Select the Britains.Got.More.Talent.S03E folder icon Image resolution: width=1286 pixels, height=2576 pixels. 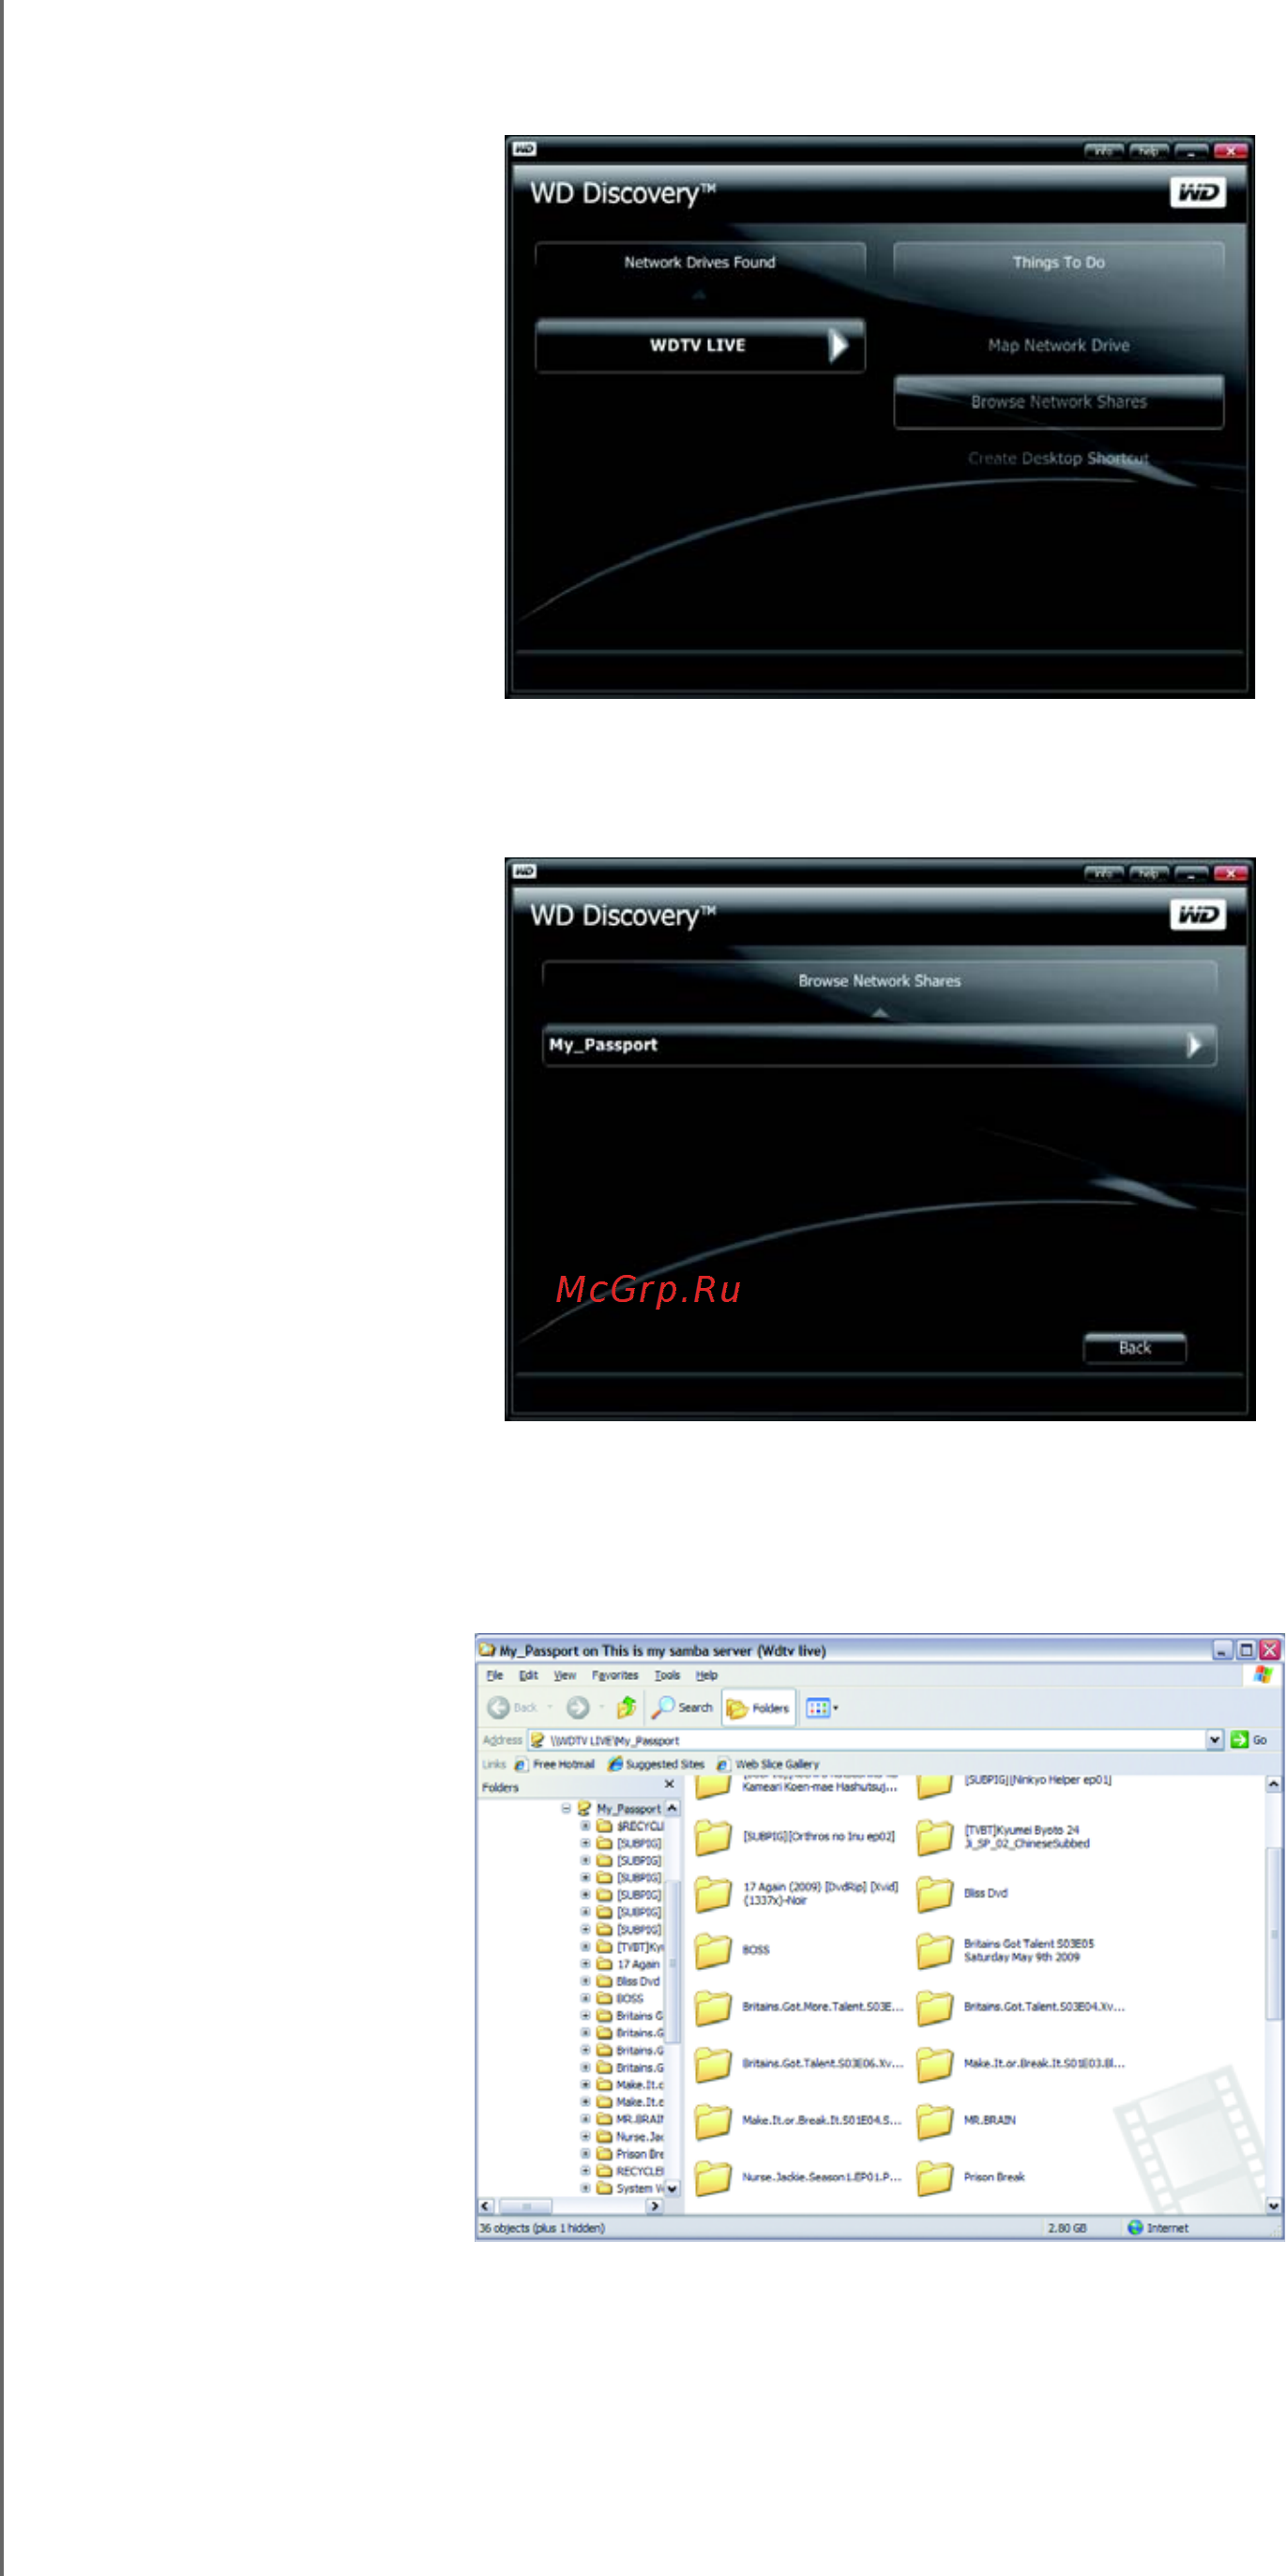(x=713, y=2007)
